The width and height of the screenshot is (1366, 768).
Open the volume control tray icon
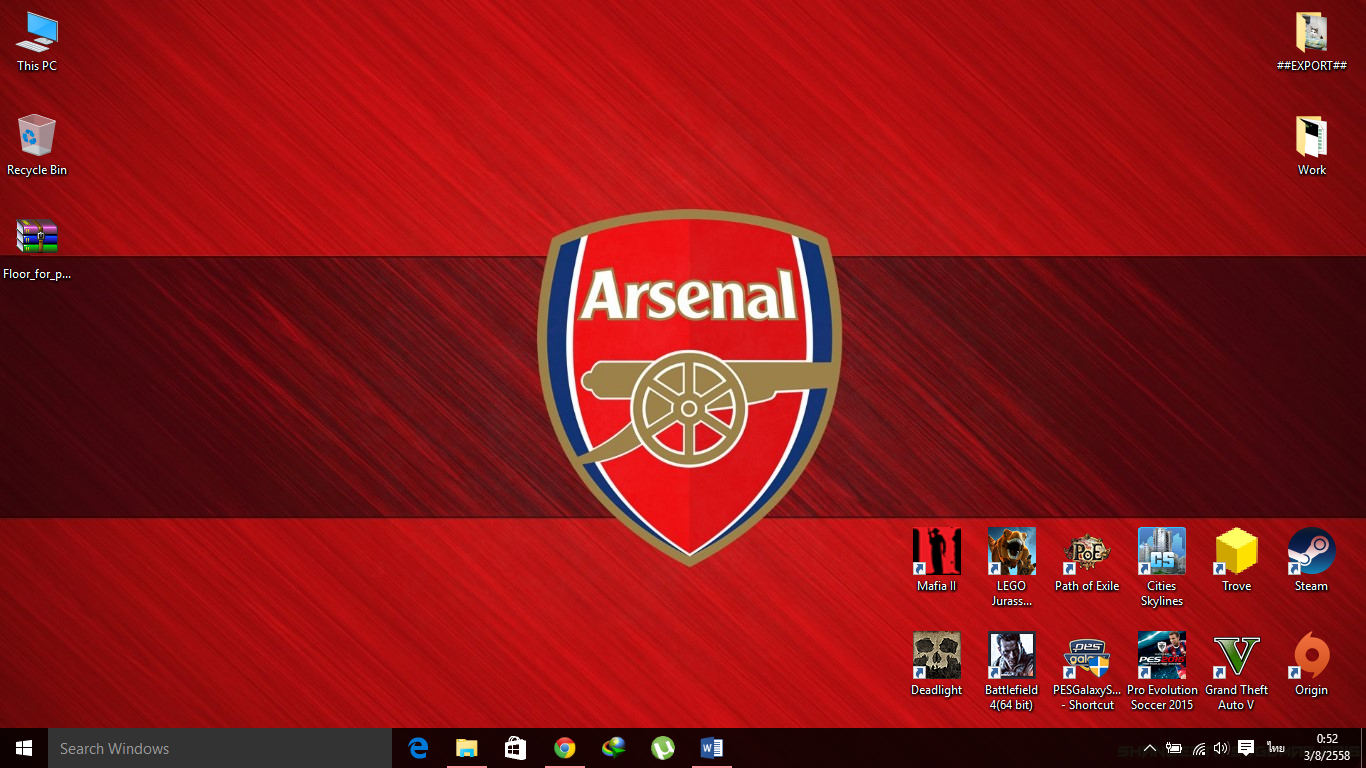coord(1221,748)
